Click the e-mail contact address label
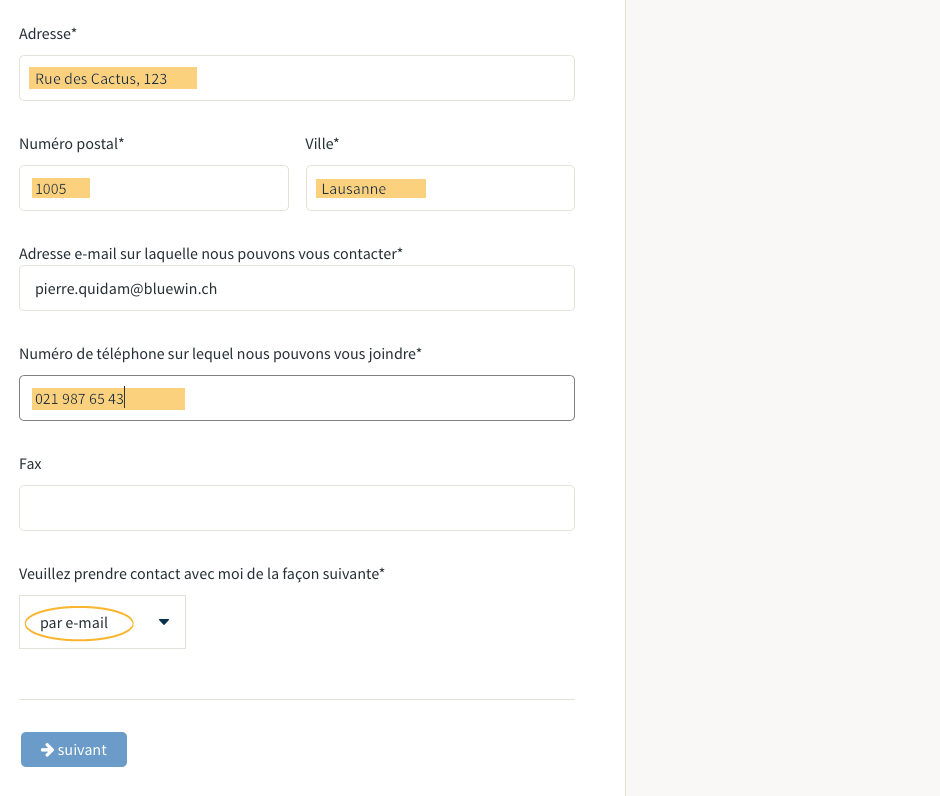940x796 pixels. pyautogui.click(x=210, y=254)
